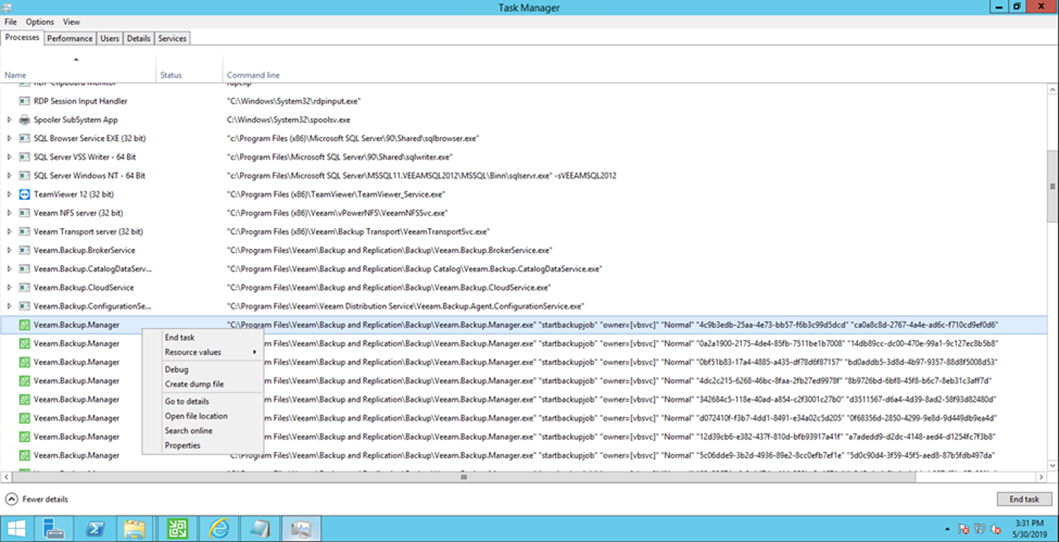The width and height of the screenshot is (1059, 542).
Task: Expand the Veeam Transport server group
Action: coord(9,232)
